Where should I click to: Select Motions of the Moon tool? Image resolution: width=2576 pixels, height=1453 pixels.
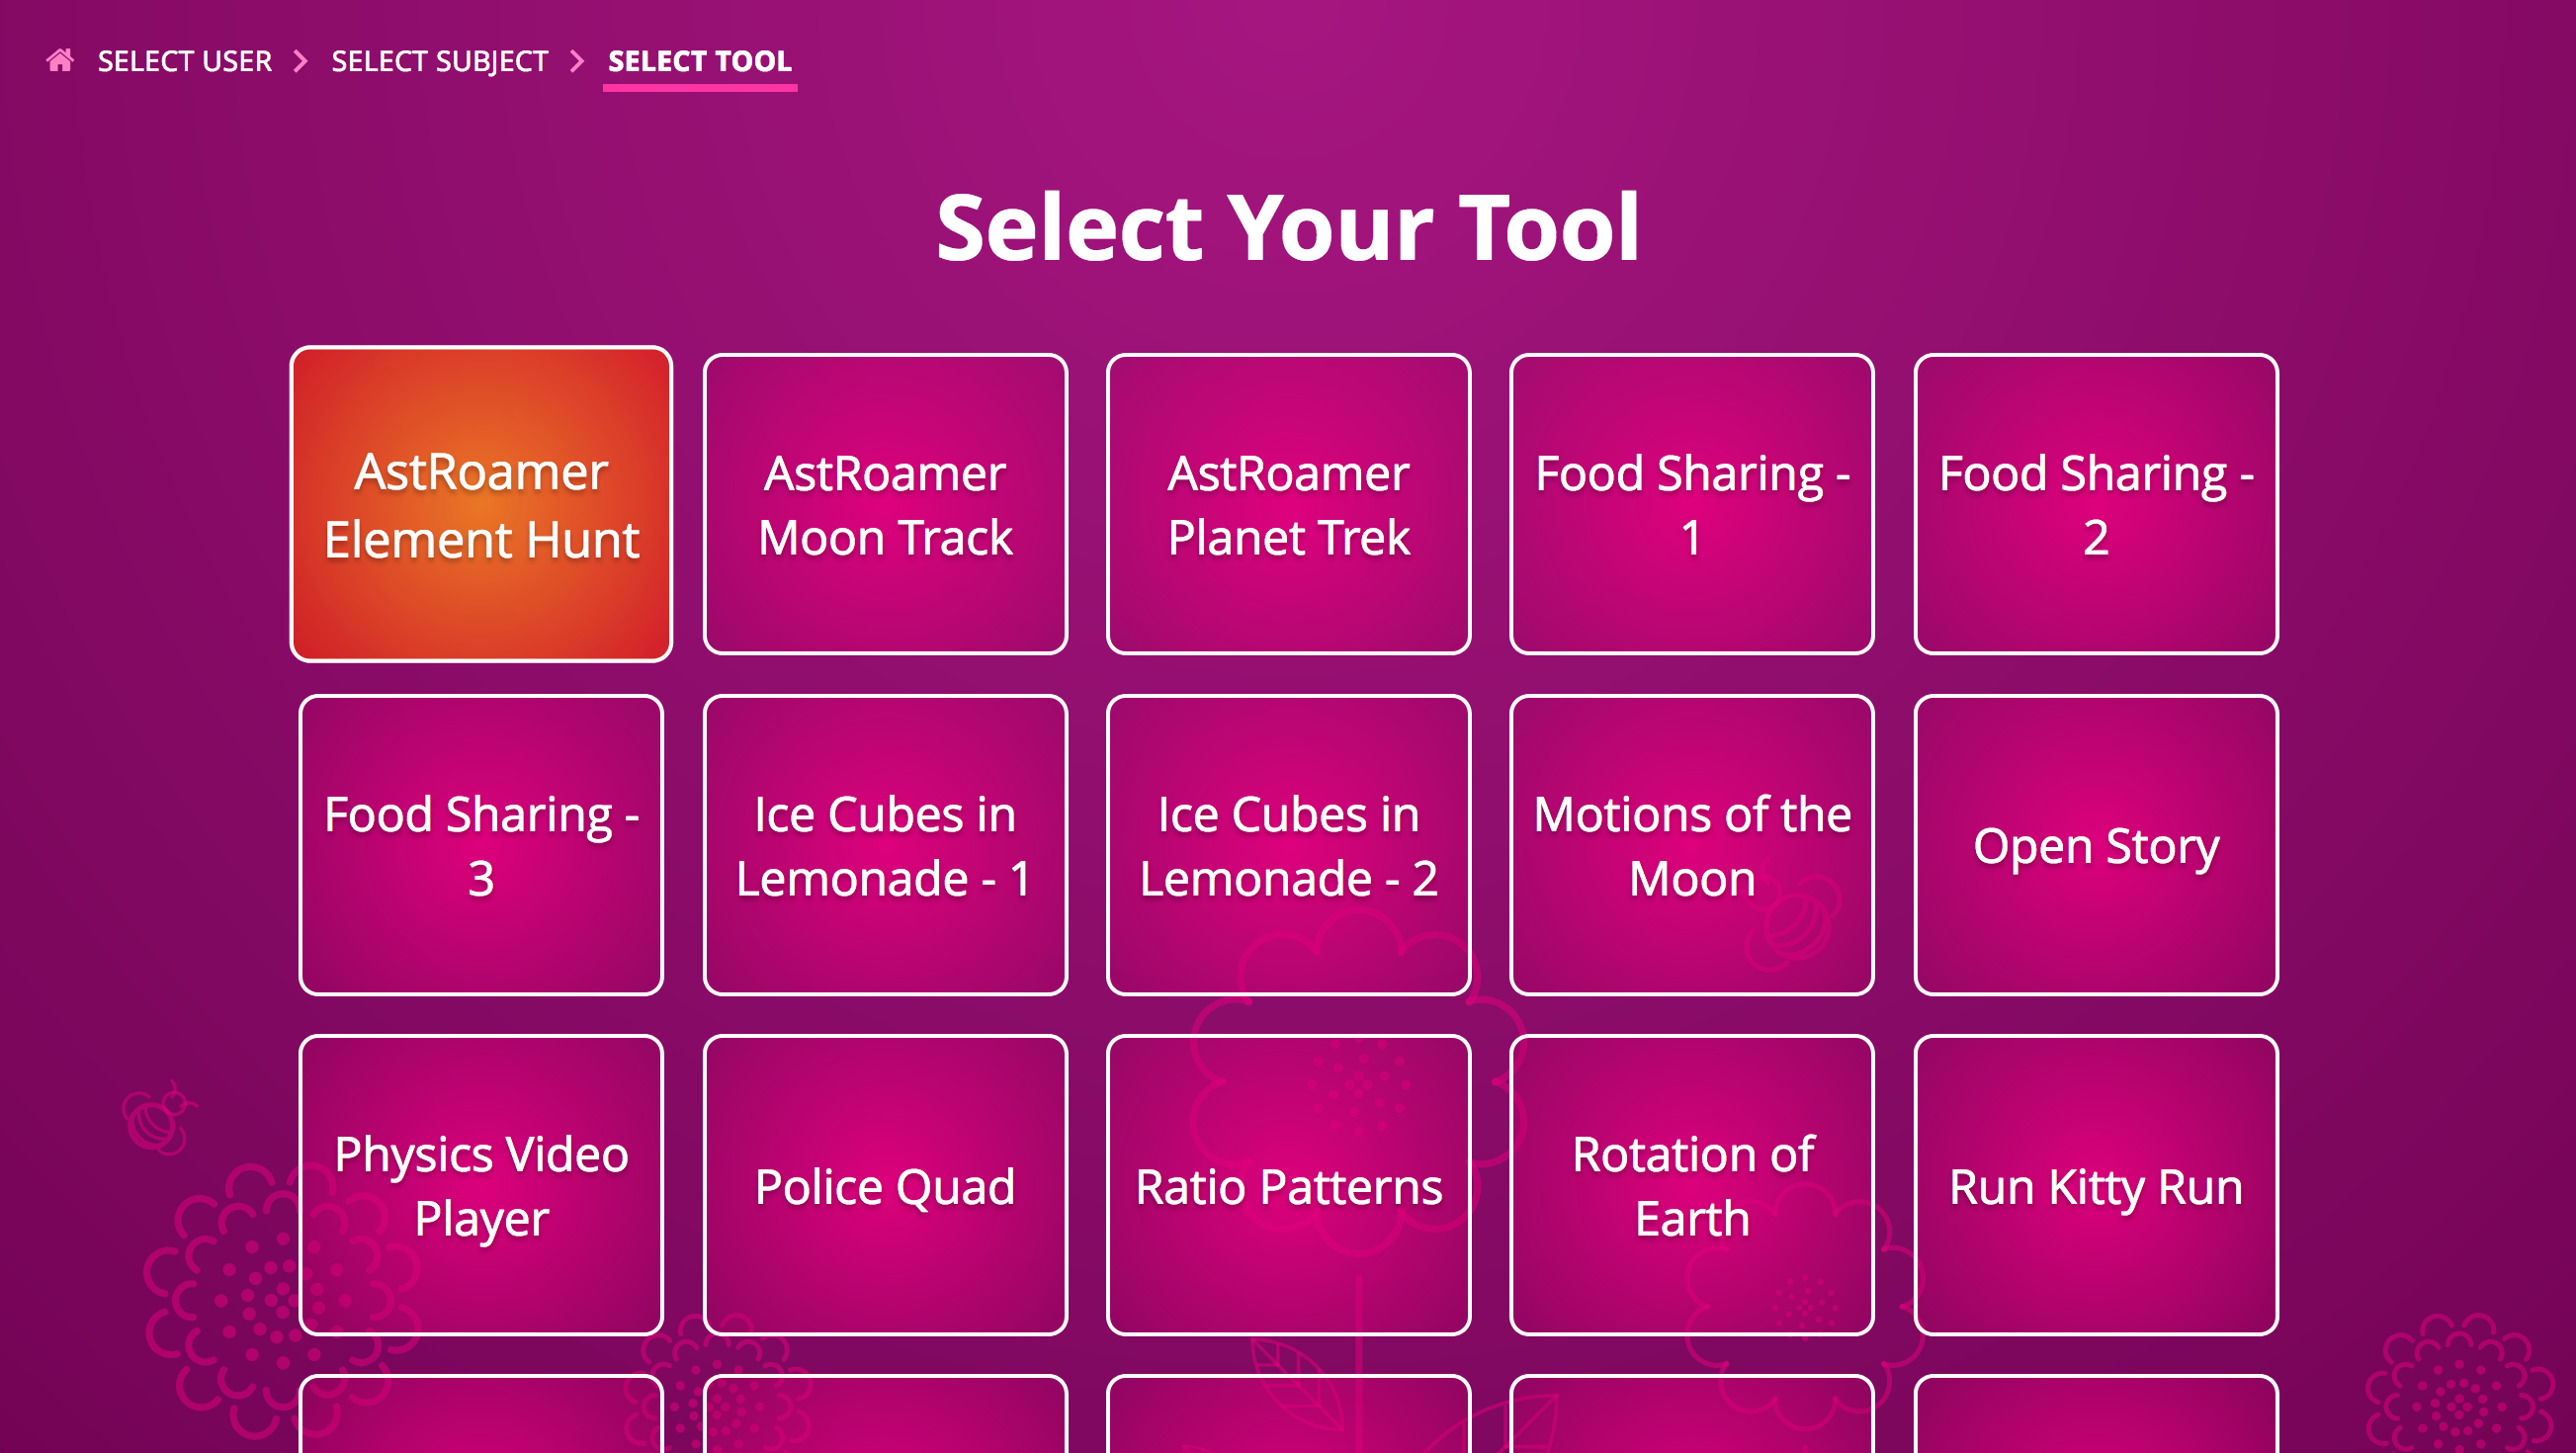[x=1691, y=844]
